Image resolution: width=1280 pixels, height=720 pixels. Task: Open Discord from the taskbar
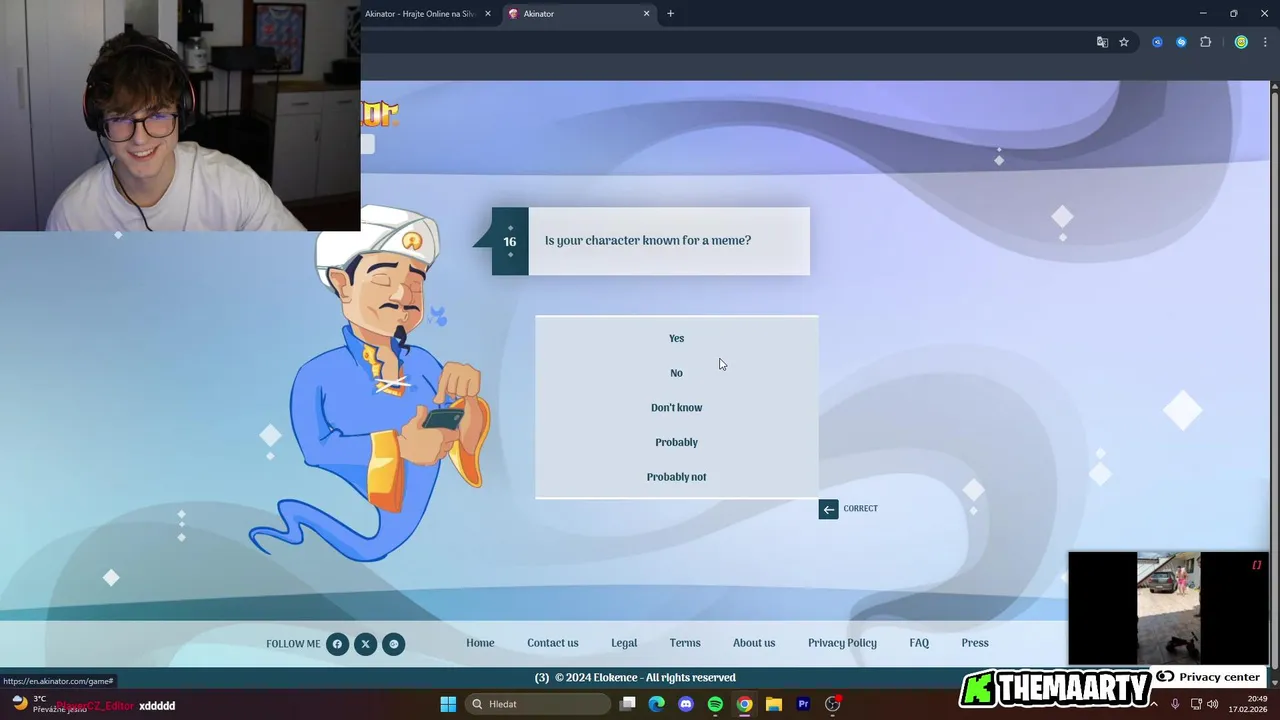point(685,704)
